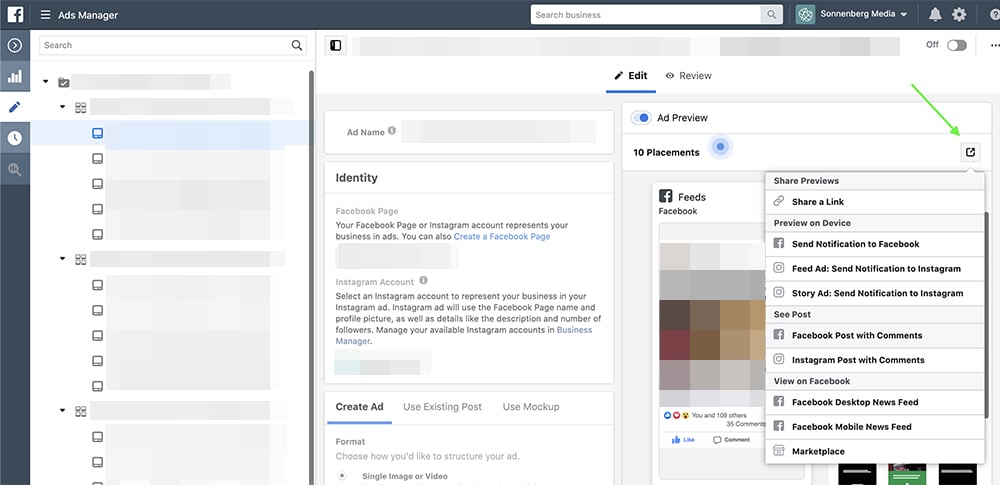Click the search magnifier in business search
The height and width of the screenshot is (485, 1000).
tap(771, 15)
